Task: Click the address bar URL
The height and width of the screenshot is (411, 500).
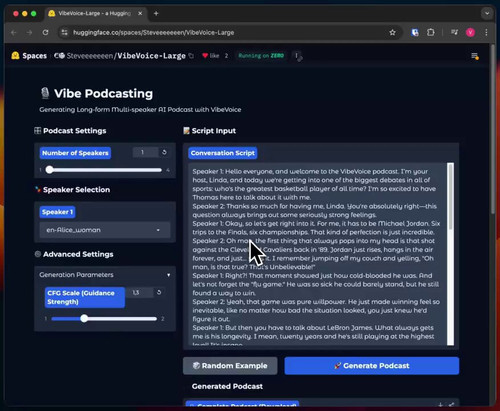Action: 153,33
